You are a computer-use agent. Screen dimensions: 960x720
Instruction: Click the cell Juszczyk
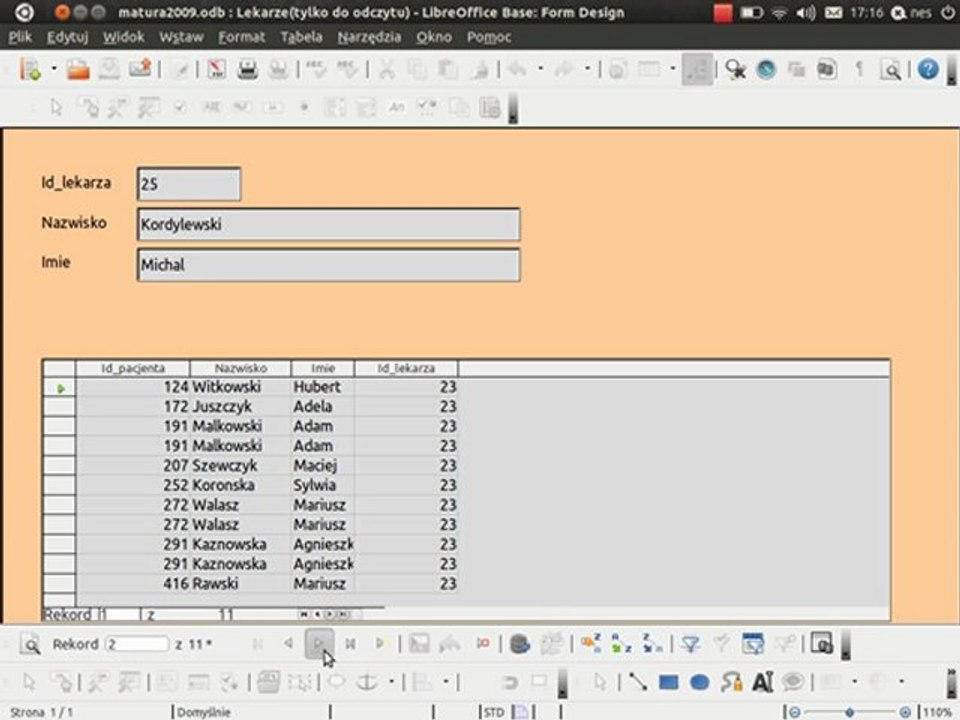tap(241, 407)
